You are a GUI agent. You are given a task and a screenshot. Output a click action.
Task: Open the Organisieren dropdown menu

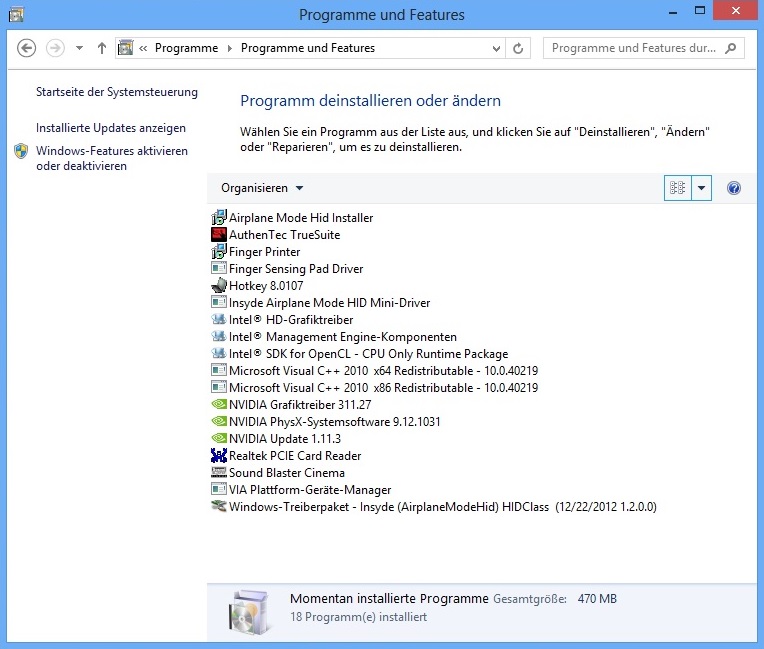point(262,188)
